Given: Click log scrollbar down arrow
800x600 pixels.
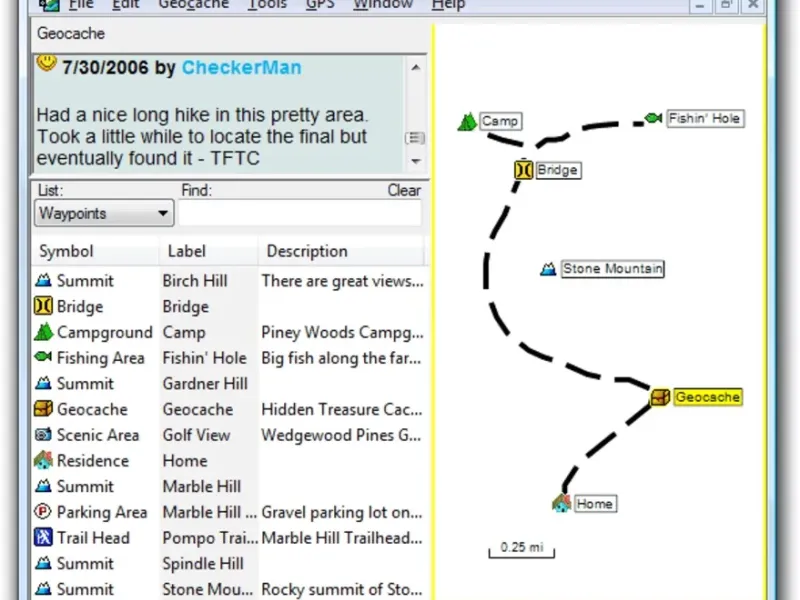Looking at the screenshot, I should click(x=416, y=161).
